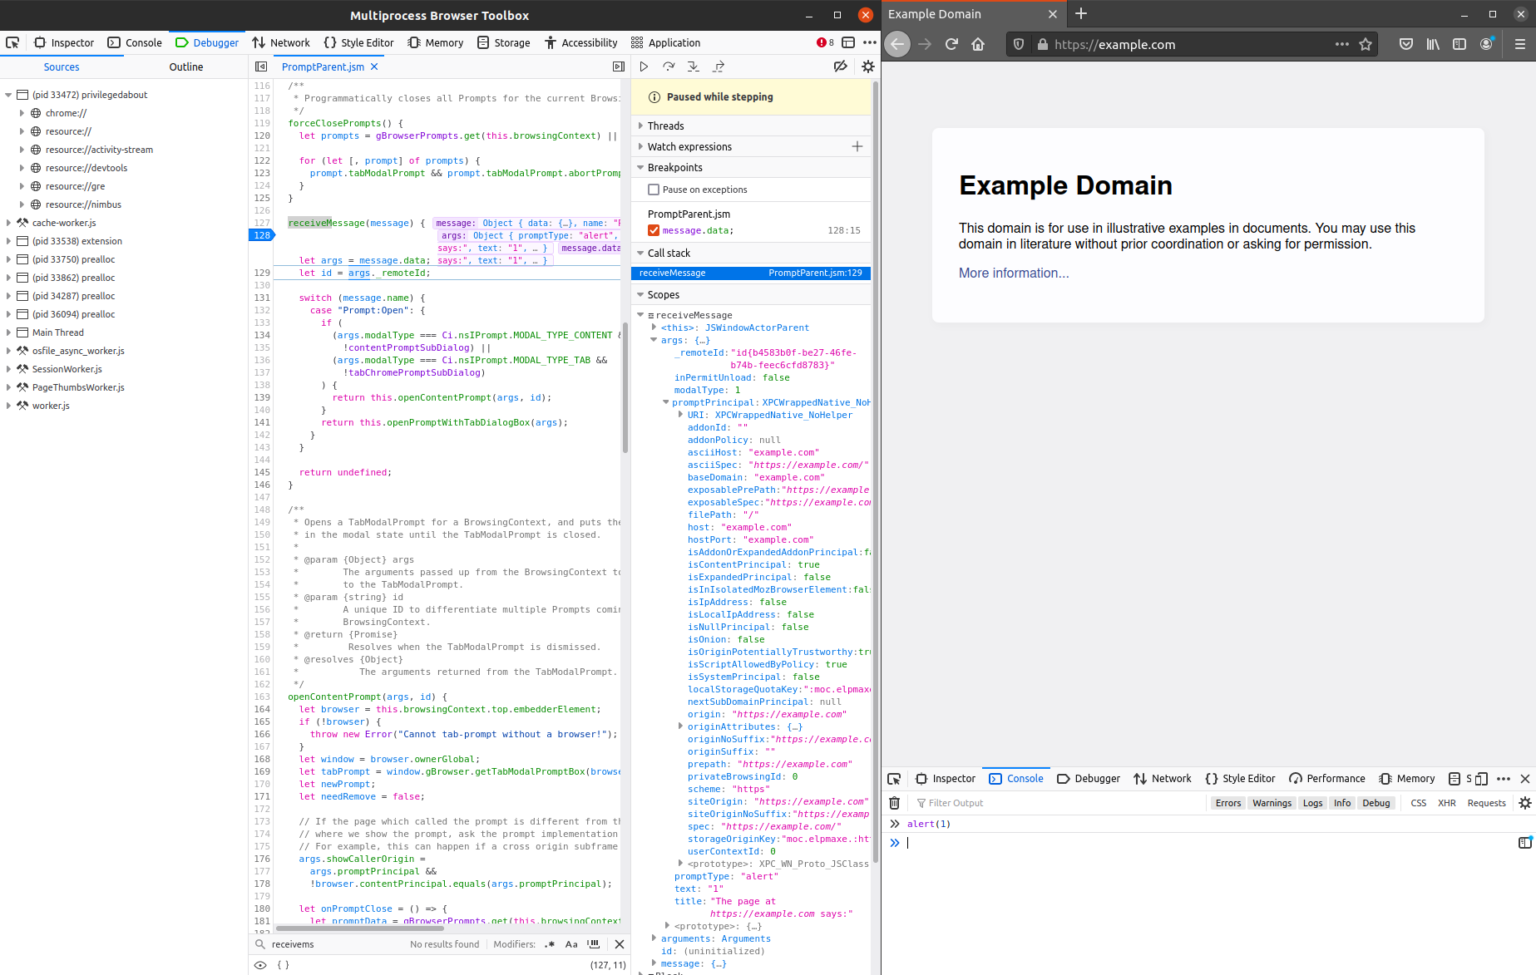Screen dimensions: 1536x975
Task: Step out of the current function
Action: 718,66
